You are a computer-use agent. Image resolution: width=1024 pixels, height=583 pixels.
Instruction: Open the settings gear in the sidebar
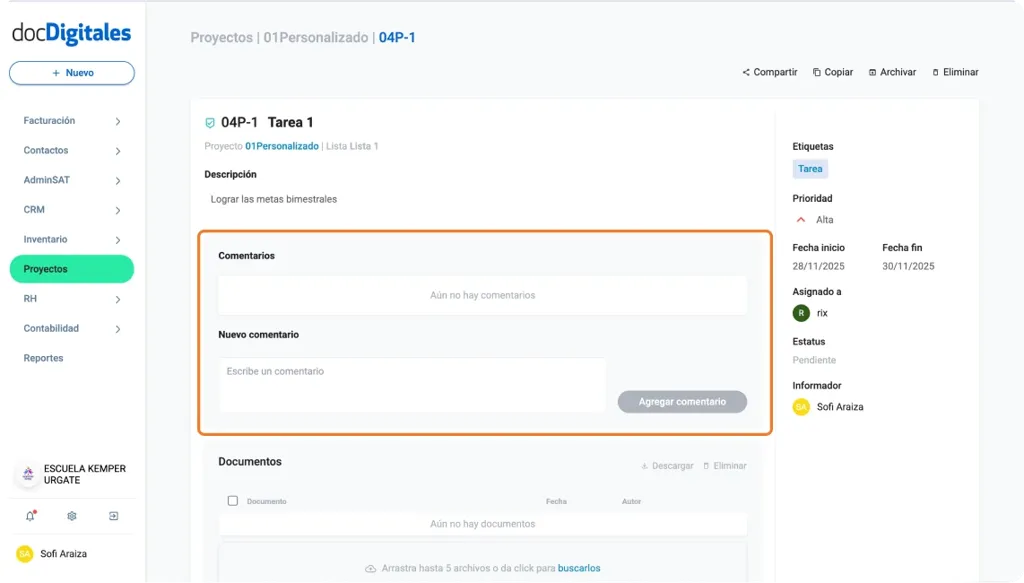[70, 516]
